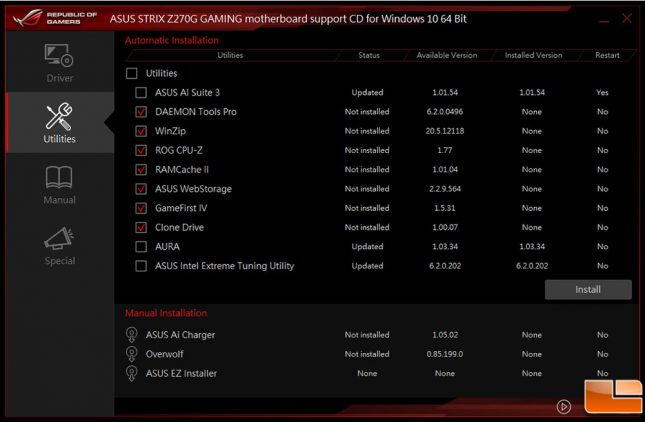Select the Overwolf entry name
This screenshot has width=645, height=422.
(x=164, y=354)
